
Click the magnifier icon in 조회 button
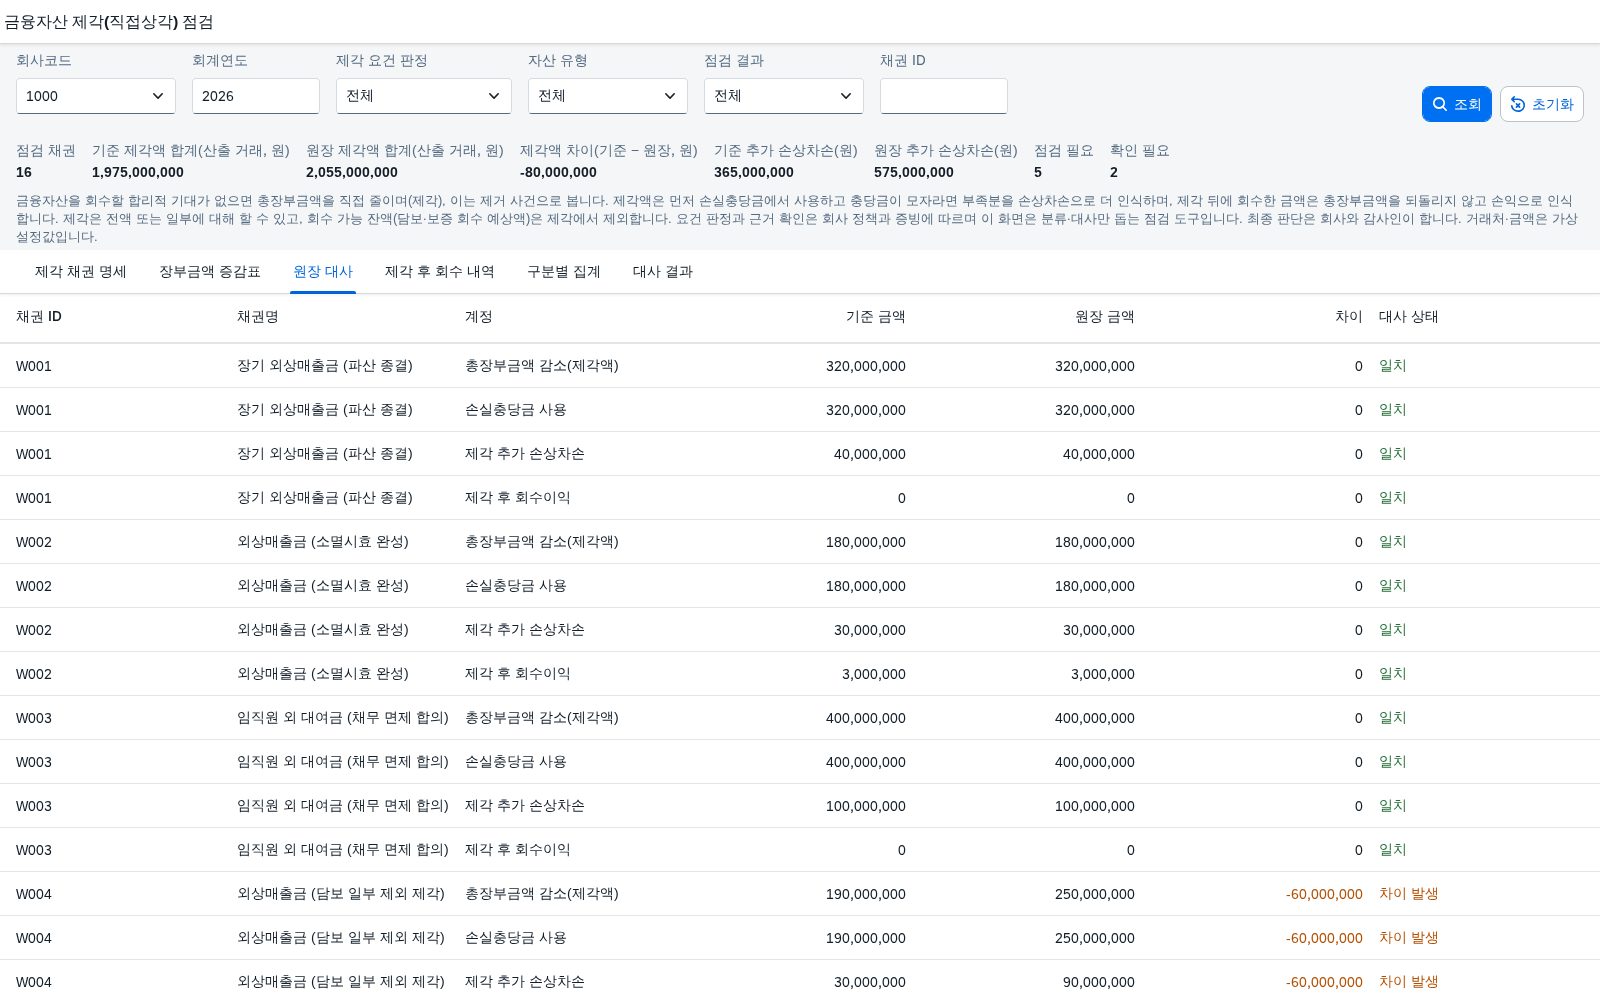[x=1440, y=104]
